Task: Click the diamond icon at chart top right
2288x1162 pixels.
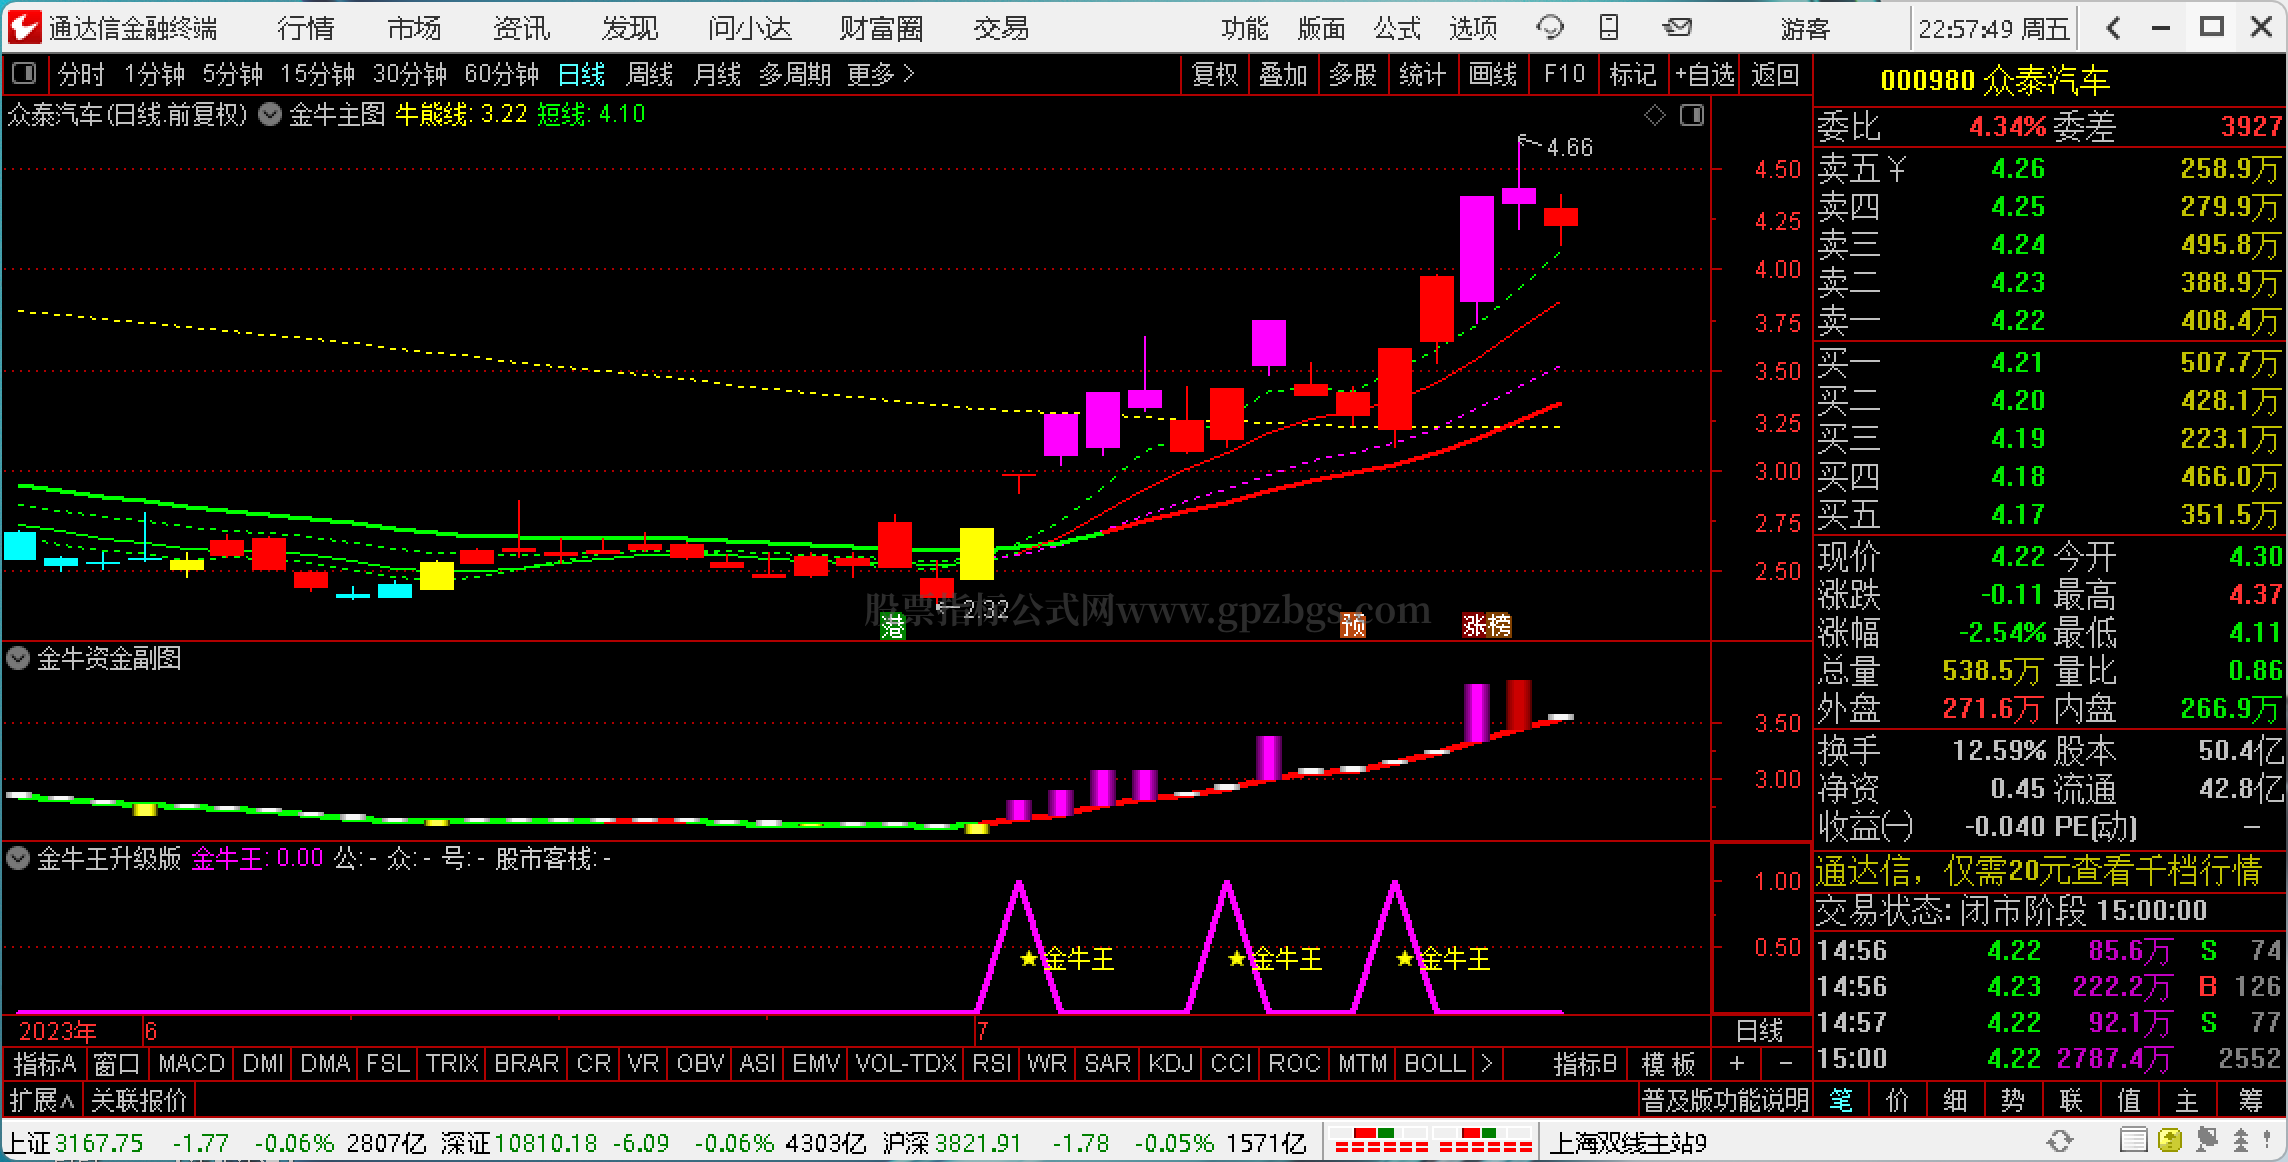Action: coord(1655,116)
